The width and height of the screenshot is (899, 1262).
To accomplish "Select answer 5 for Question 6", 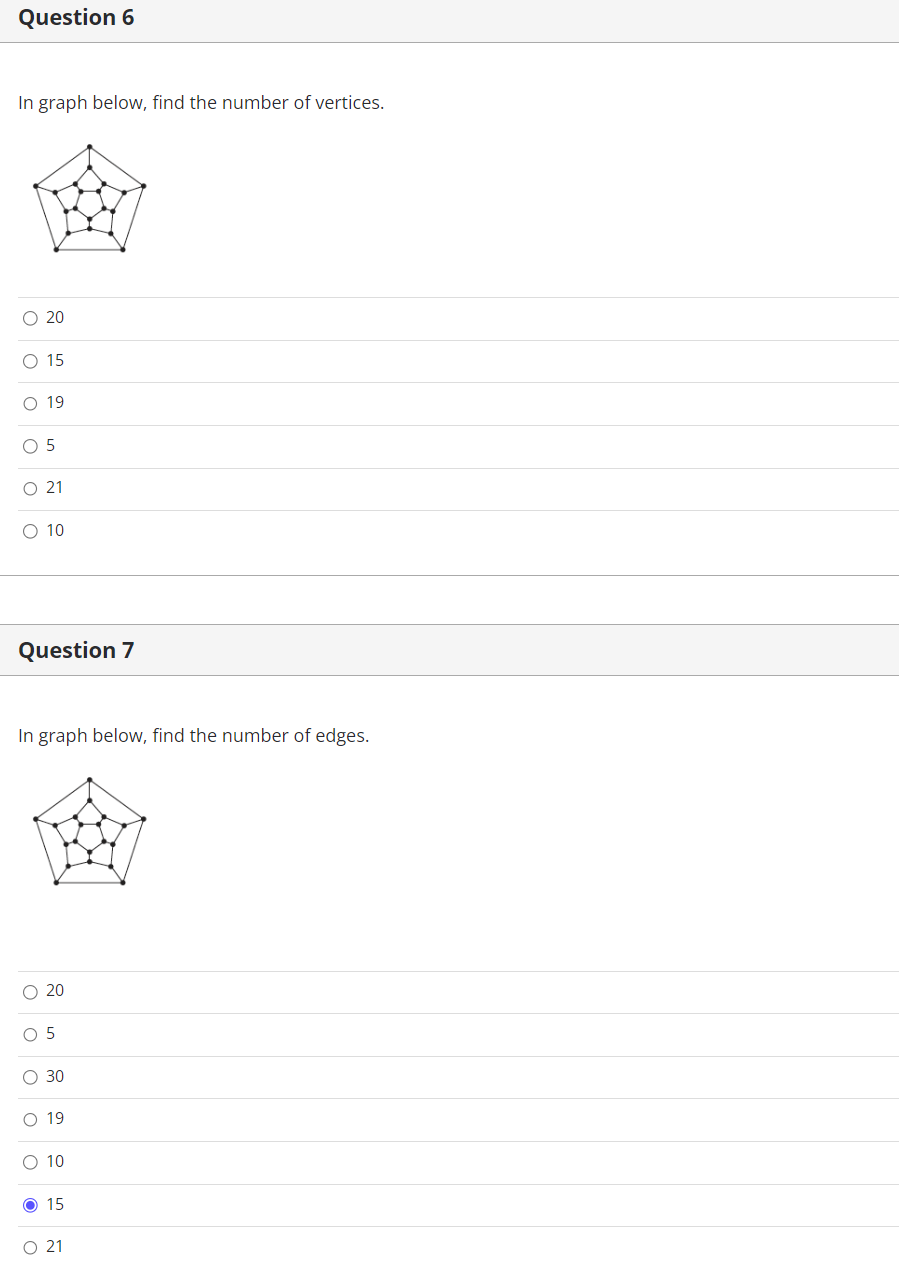I will coord(30,446).
